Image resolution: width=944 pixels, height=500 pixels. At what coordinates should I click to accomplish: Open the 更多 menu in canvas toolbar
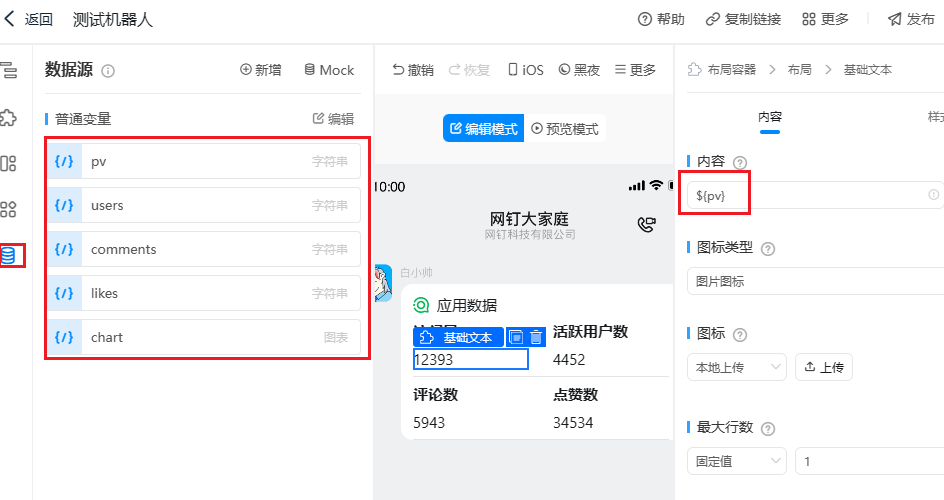[636, 70]
